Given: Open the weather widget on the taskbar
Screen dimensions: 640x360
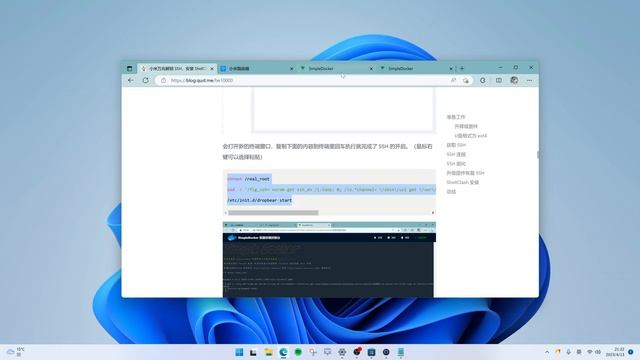Looking at the screenshot, I should (16, 352).
